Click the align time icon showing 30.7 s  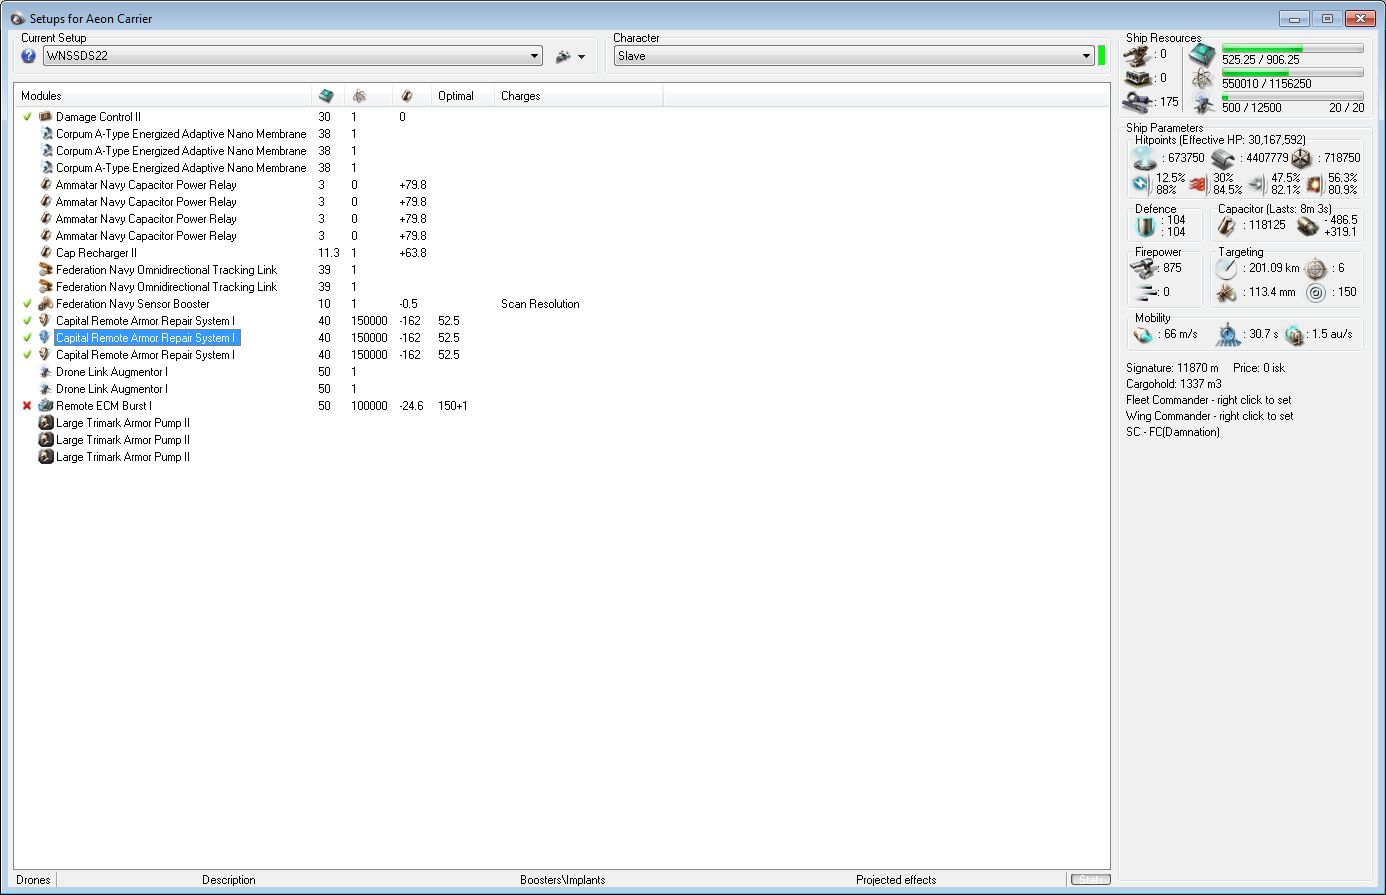pos(1228,334)
